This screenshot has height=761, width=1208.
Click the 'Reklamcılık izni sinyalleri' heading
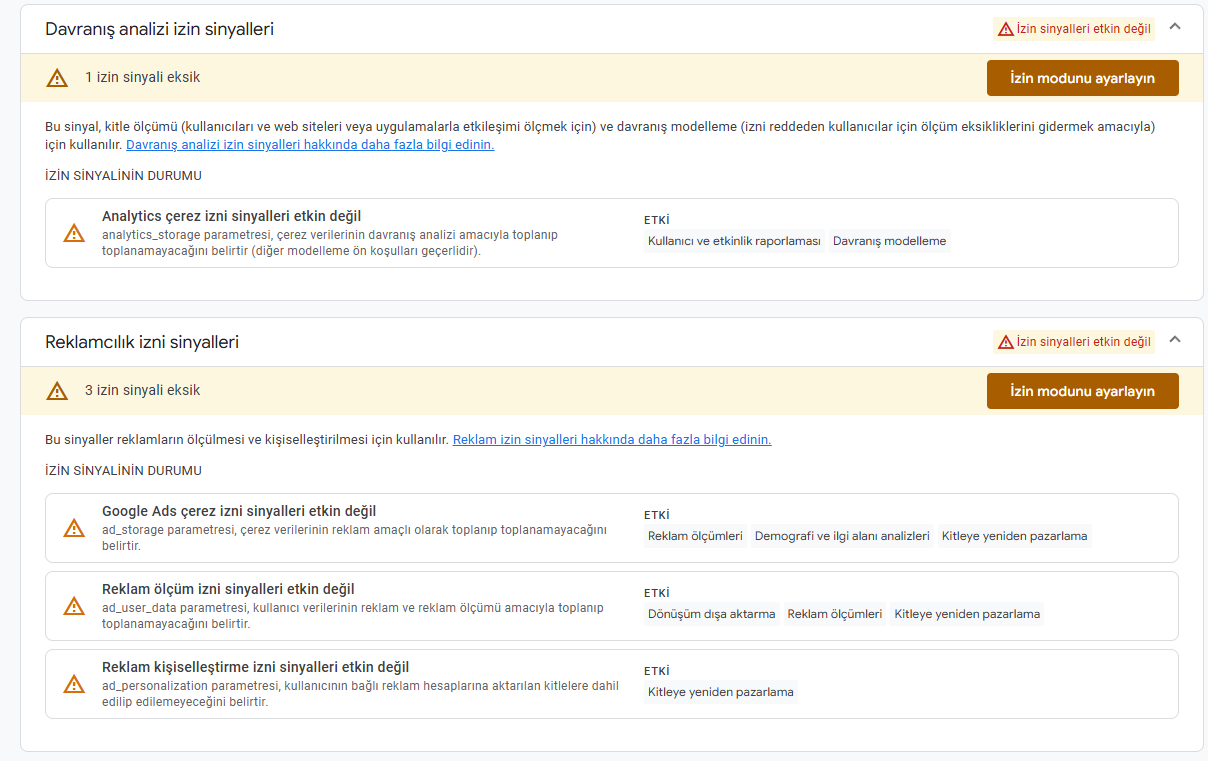(x=142, y=342)
